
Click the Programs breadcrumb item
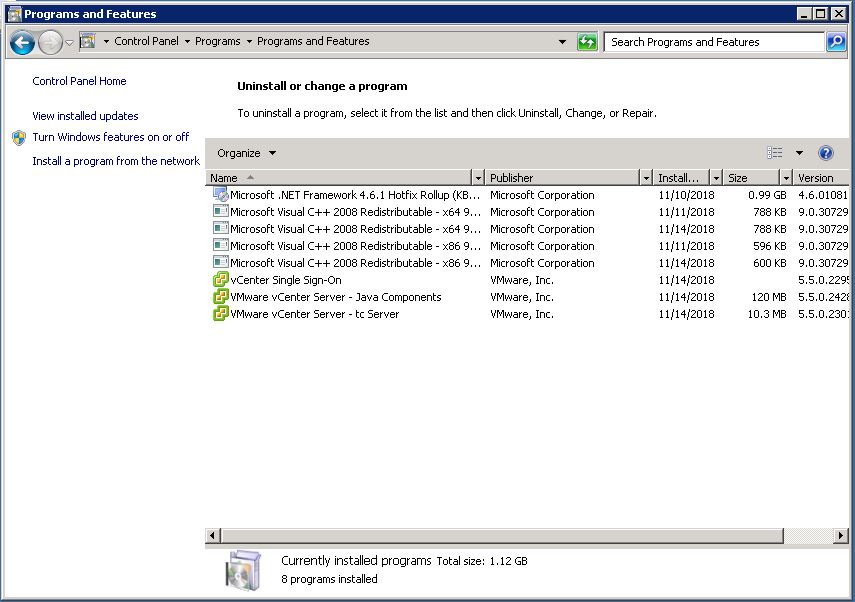tap(217, 42)
